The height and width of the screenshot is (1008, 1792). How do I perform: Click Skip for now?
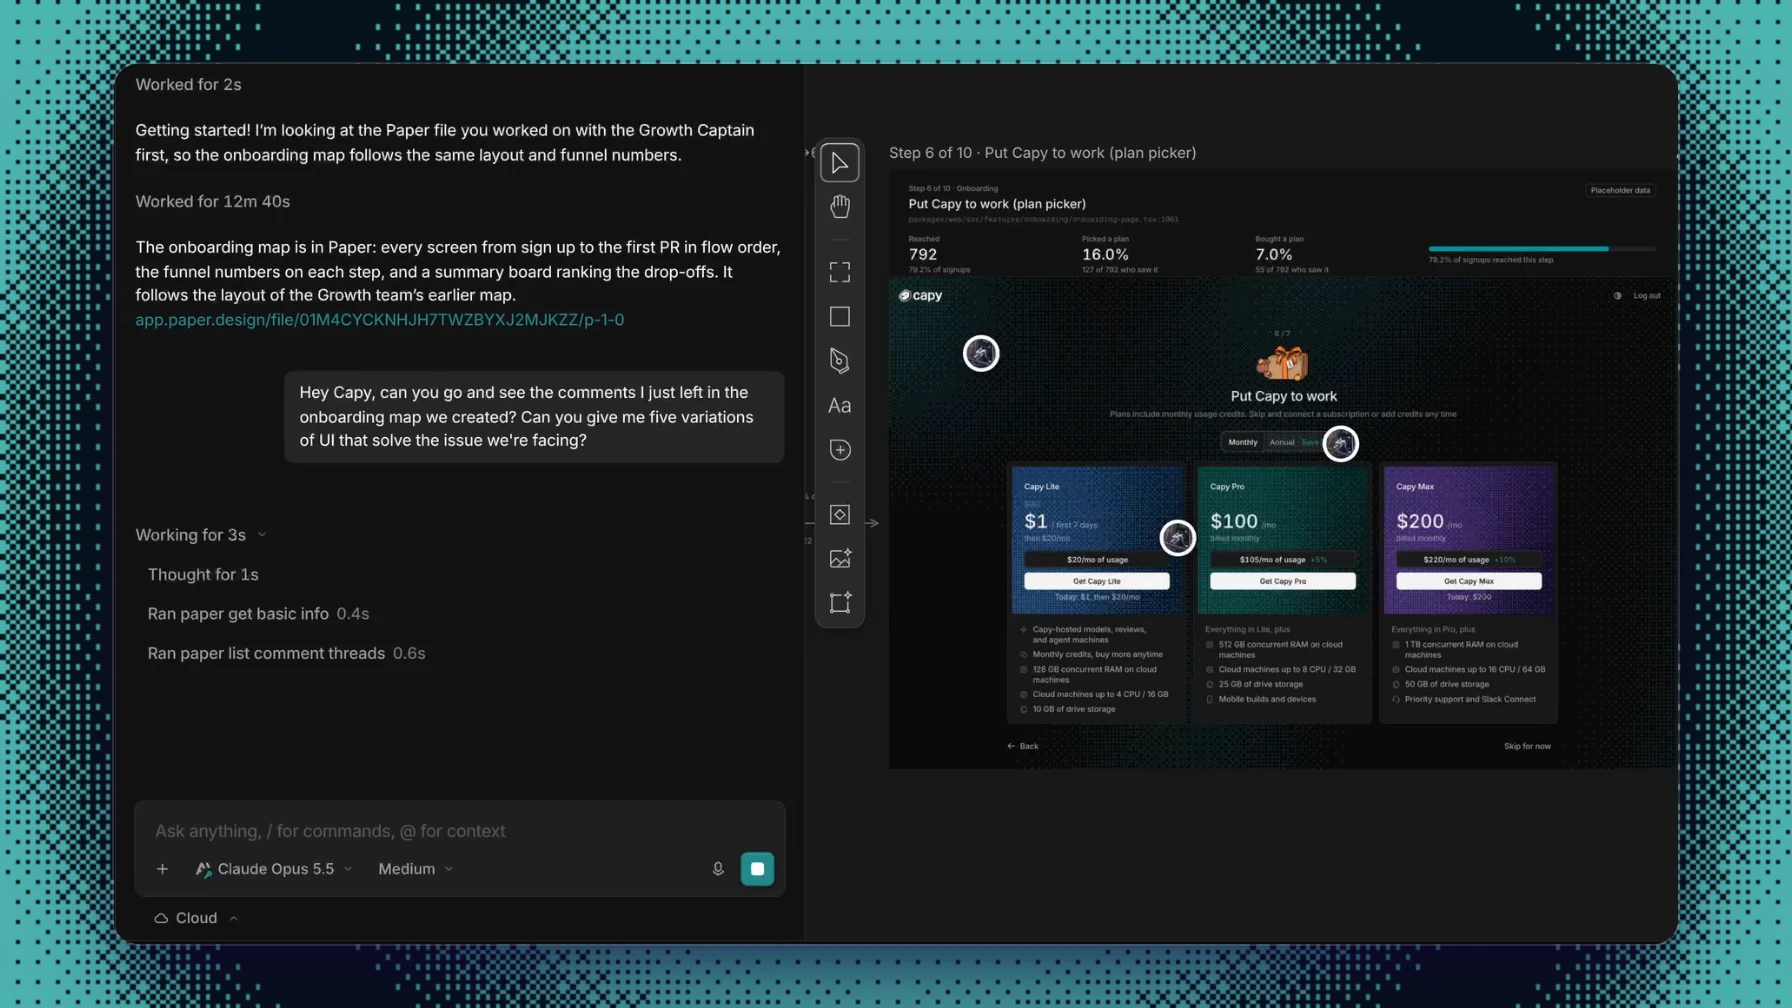click(1527, 746)
